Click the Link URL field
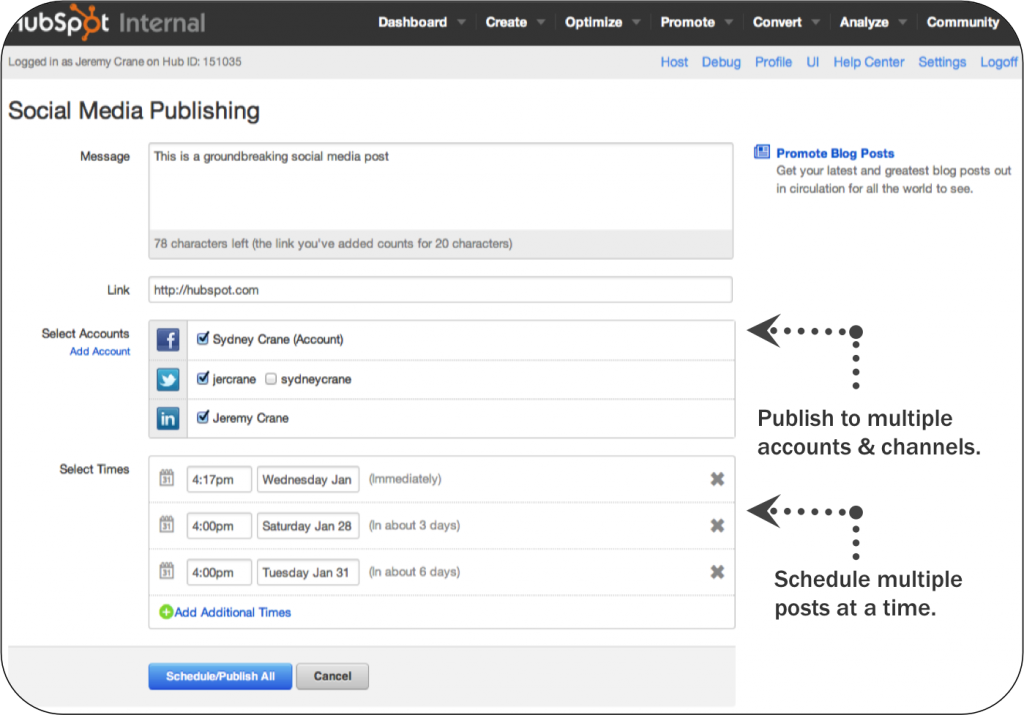This screenshot has width=1024, height=715. pyautogui.click(x=441, y=290)
